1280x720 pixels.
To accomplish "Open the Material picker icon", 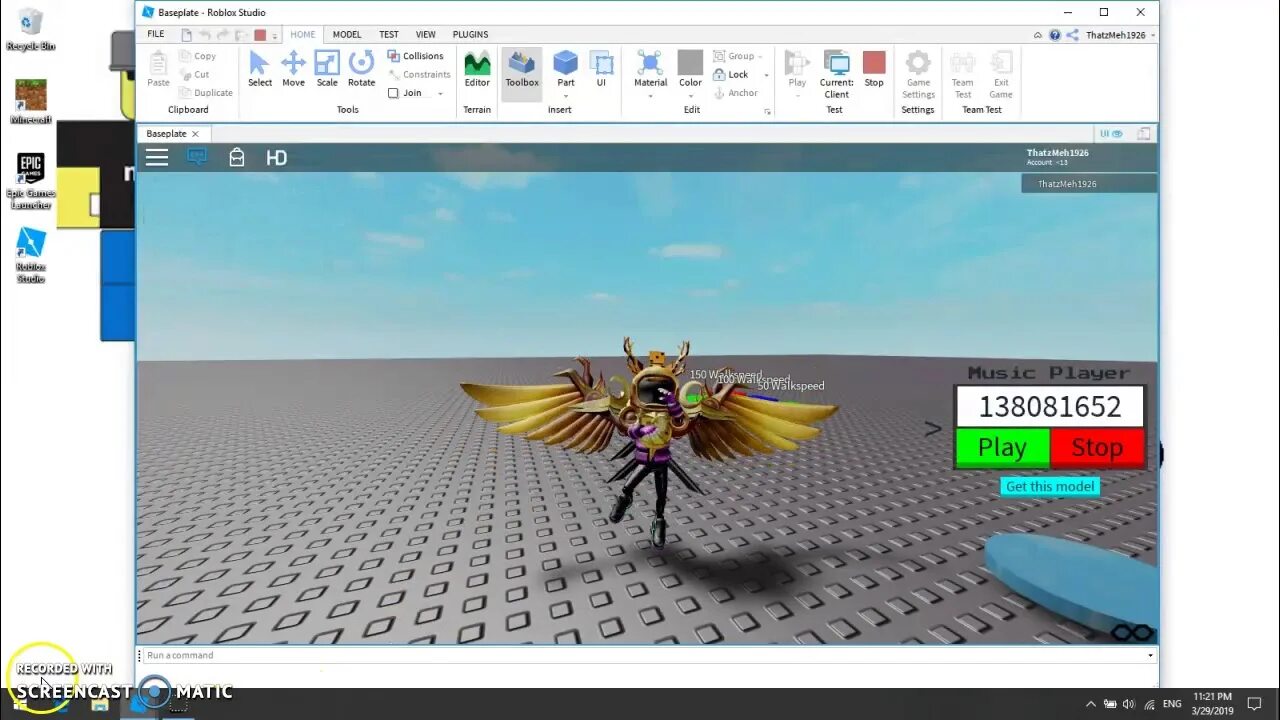I will pos(650,64).
